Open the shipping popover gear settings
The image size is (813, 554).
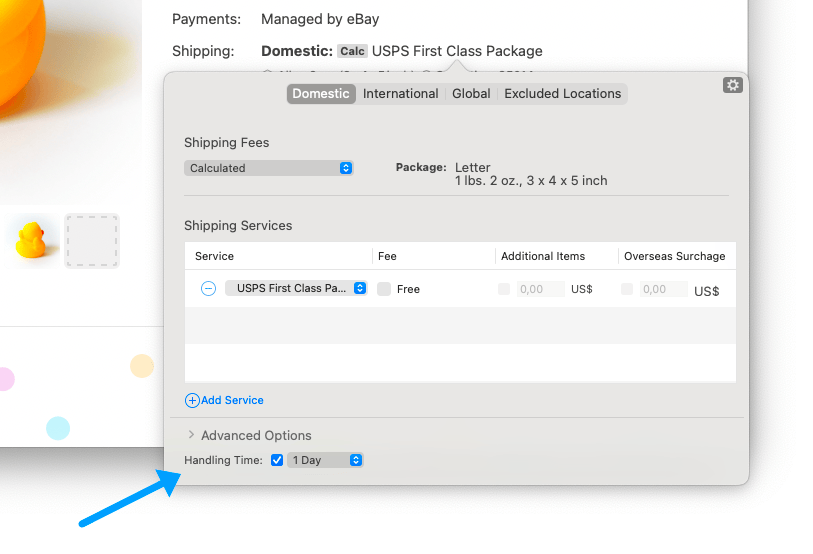pos(733,85)
